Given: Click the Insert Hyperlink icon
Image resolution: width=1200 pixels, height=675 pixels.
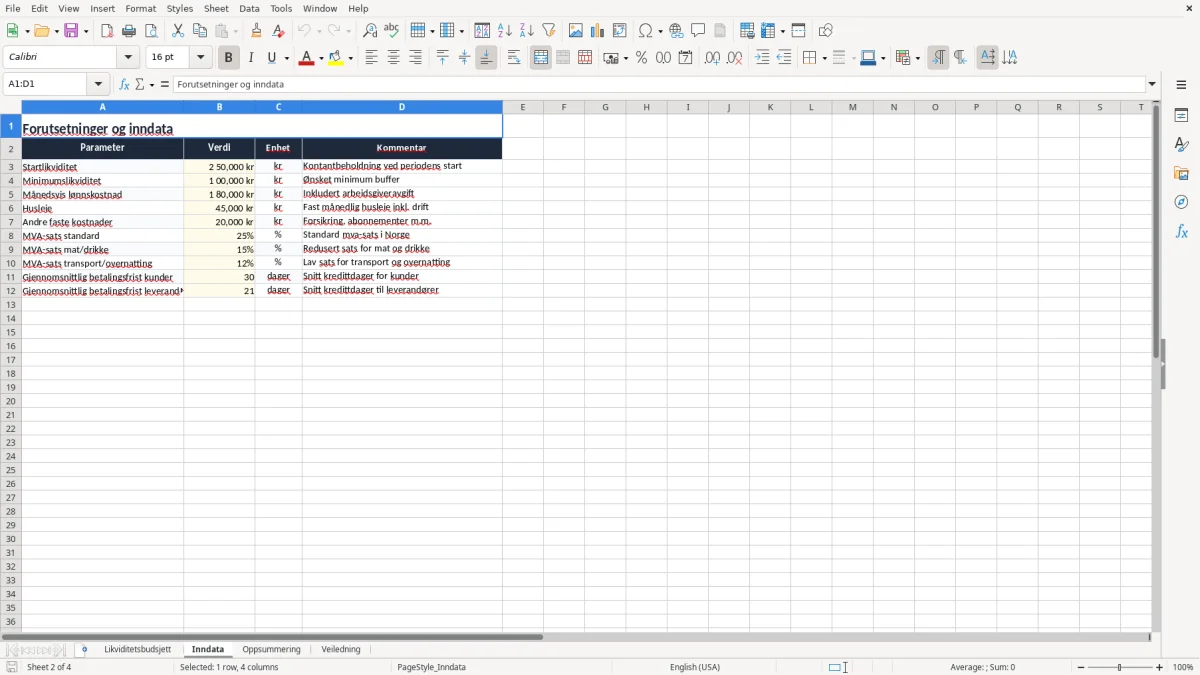Looking at the screenshot, I should pyautogui.click(x=677, y=31).
